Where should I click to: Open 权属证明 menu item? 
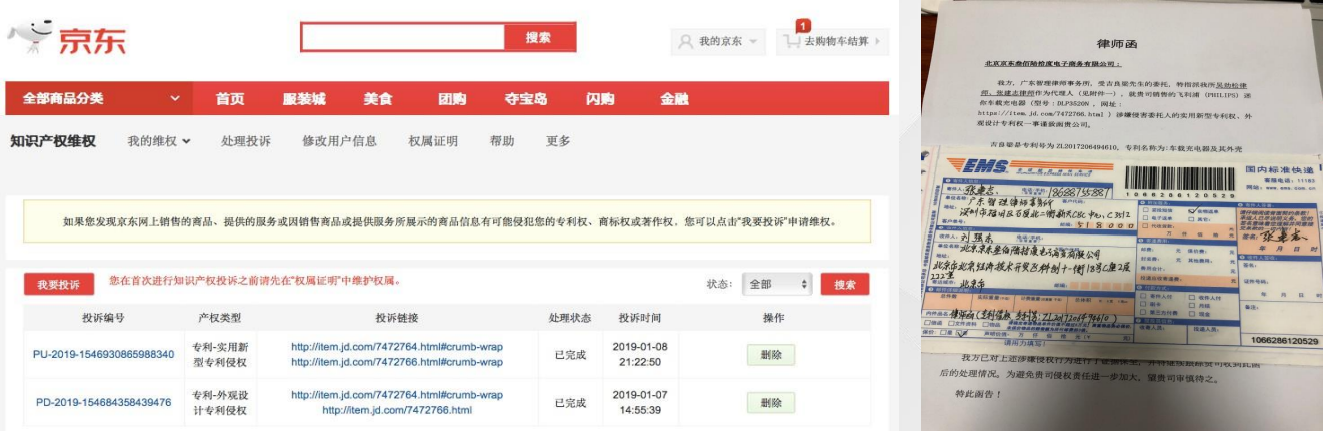[x=433, y=141]
